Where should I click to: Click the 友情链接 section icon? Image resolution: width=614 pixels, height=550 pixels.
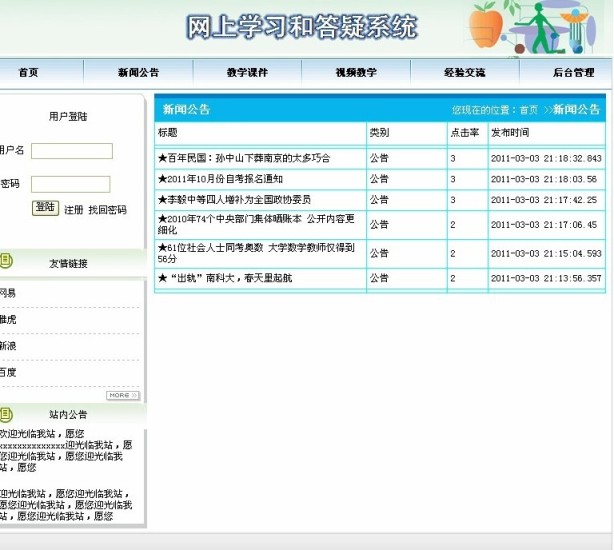[6, 262]
